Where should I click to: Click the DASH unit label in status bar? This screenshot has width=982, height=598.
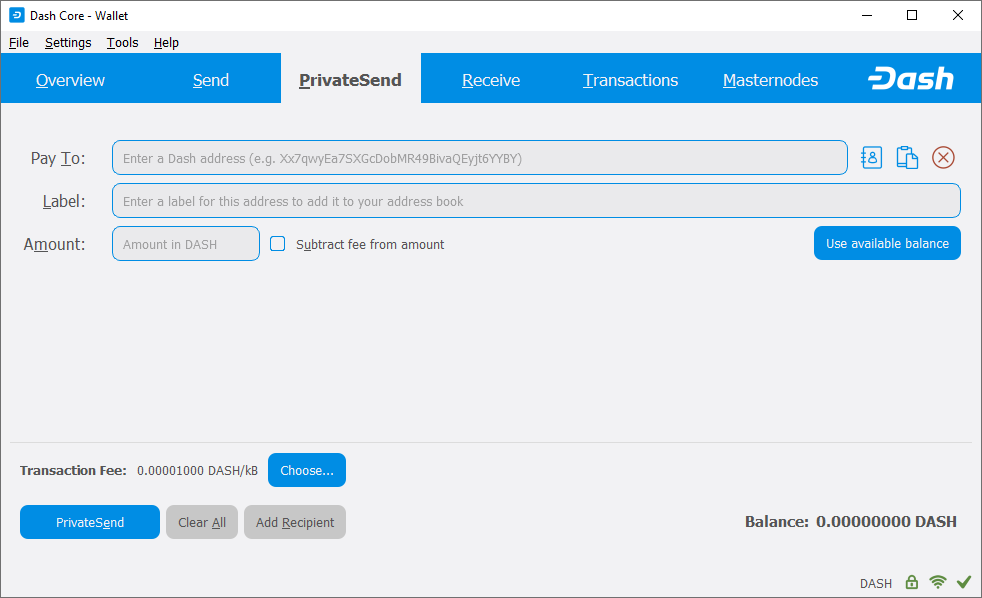coord(876,584)
